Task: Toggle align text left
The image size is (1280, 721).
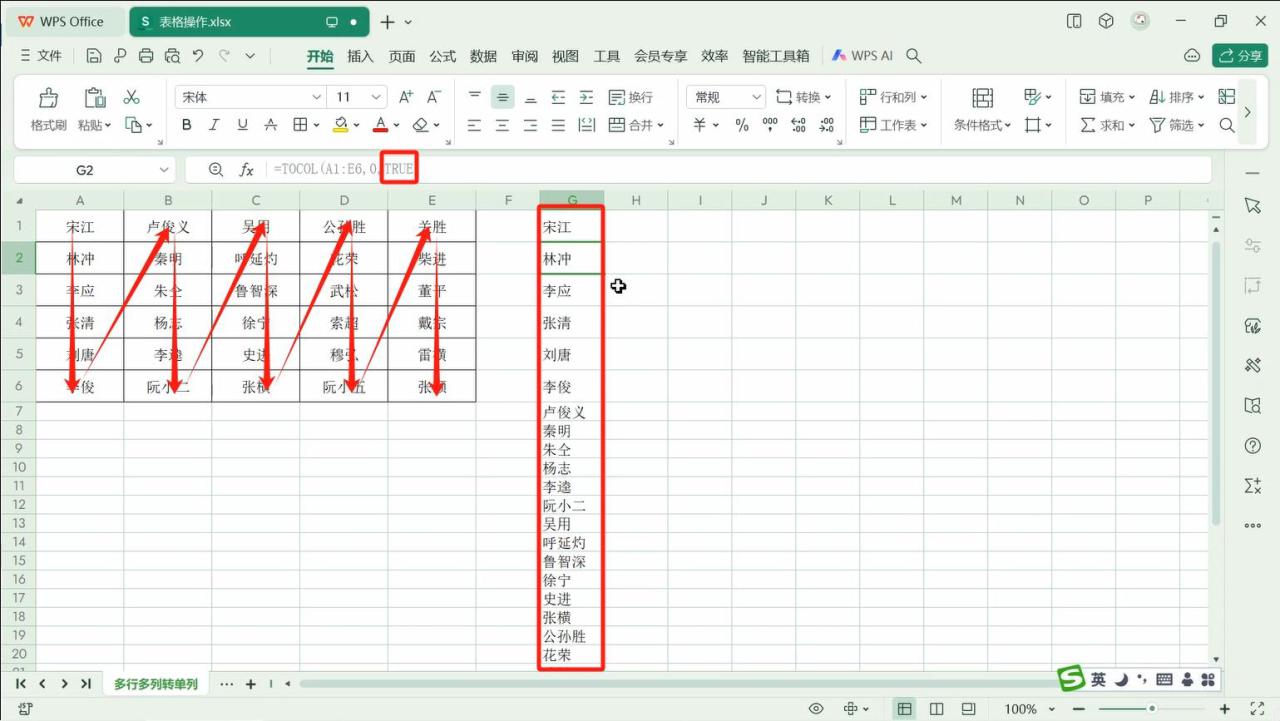Action: pyautogui.click(x=474, y=125)
